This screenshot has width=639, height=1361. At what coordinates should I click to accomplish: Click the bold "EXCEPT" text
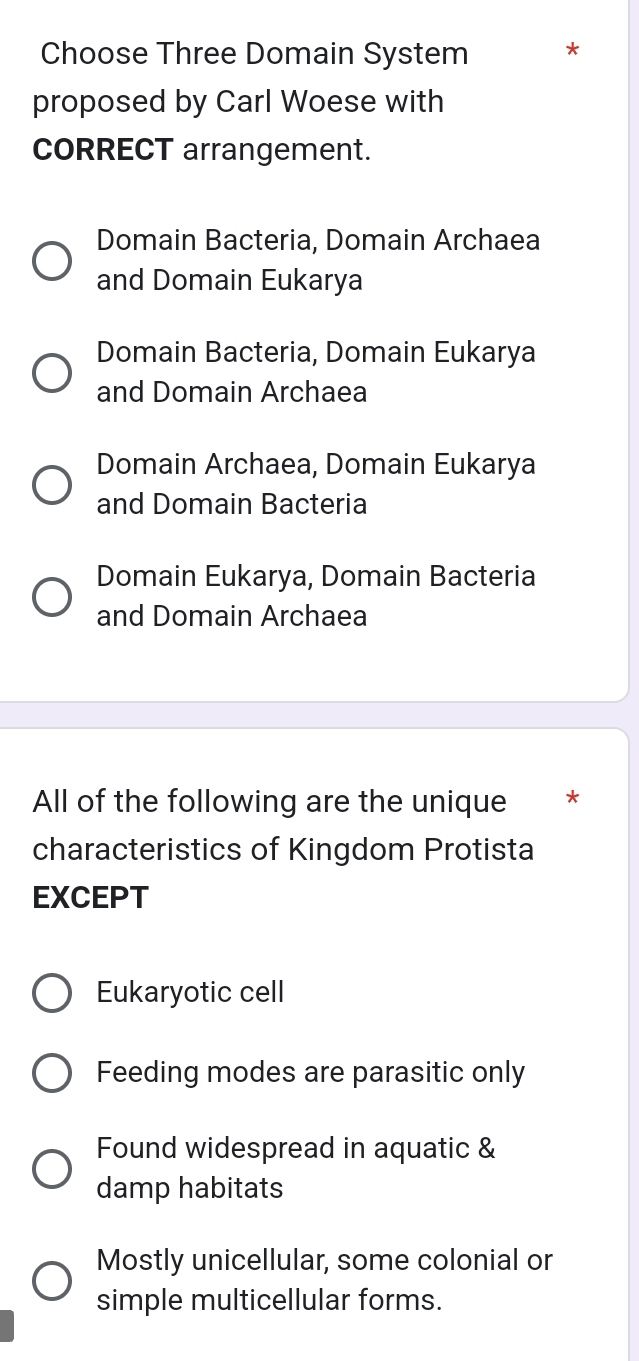click(x=90, y=897)
